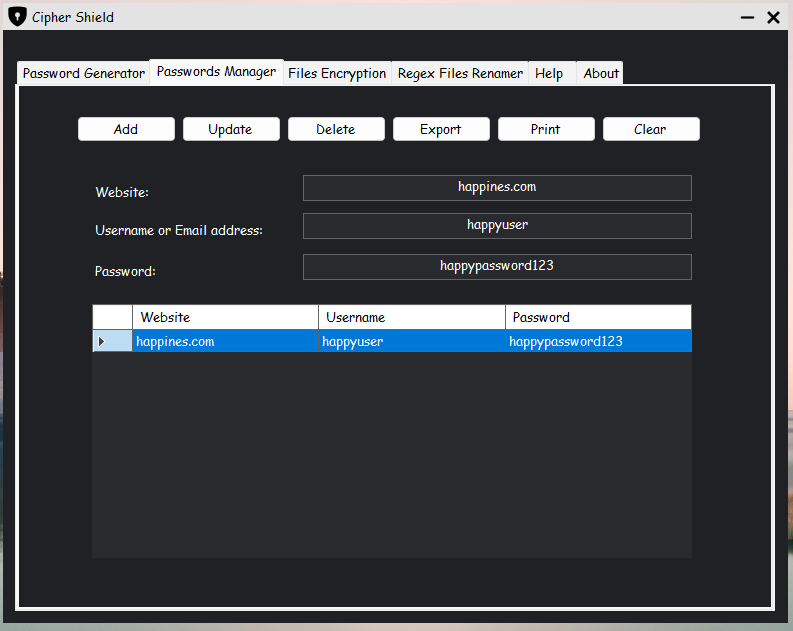This screenshot has height=631, width=793.
Task: Open the Password Generator tab
Action: [x=84, y=73]
